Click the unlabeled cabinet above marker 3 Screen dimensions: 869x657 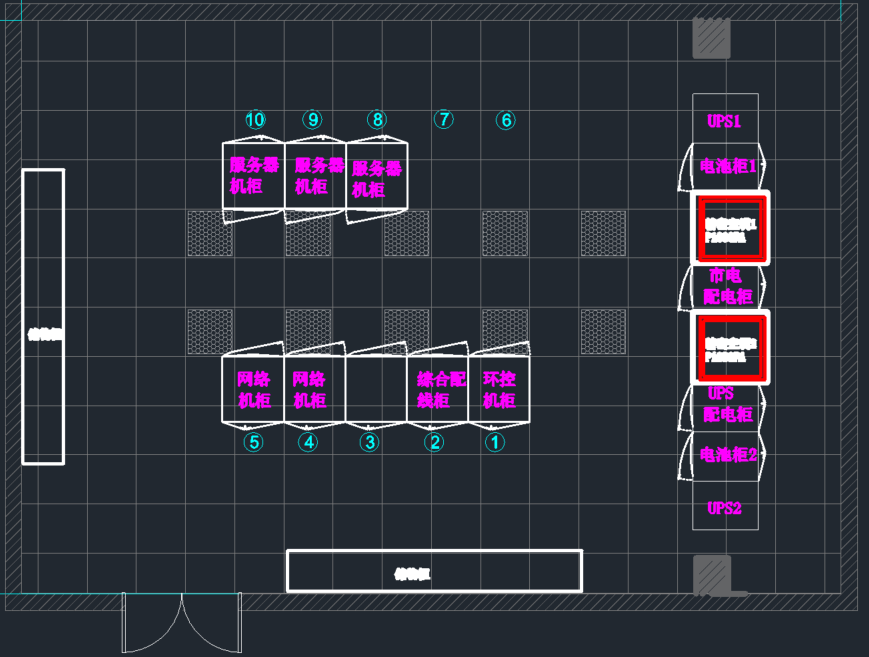375,390
